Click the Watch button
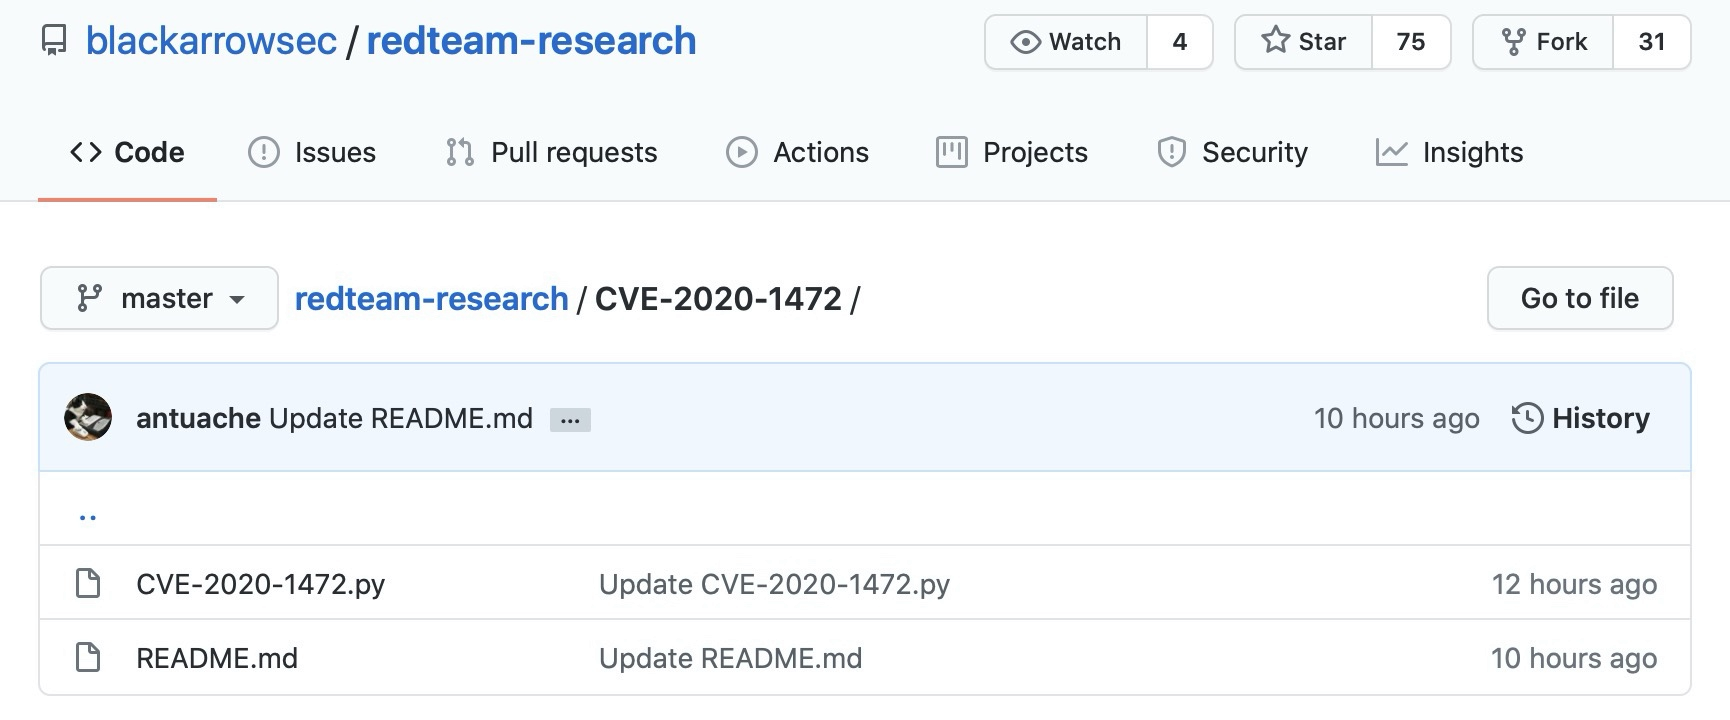 pos(1066,42)
